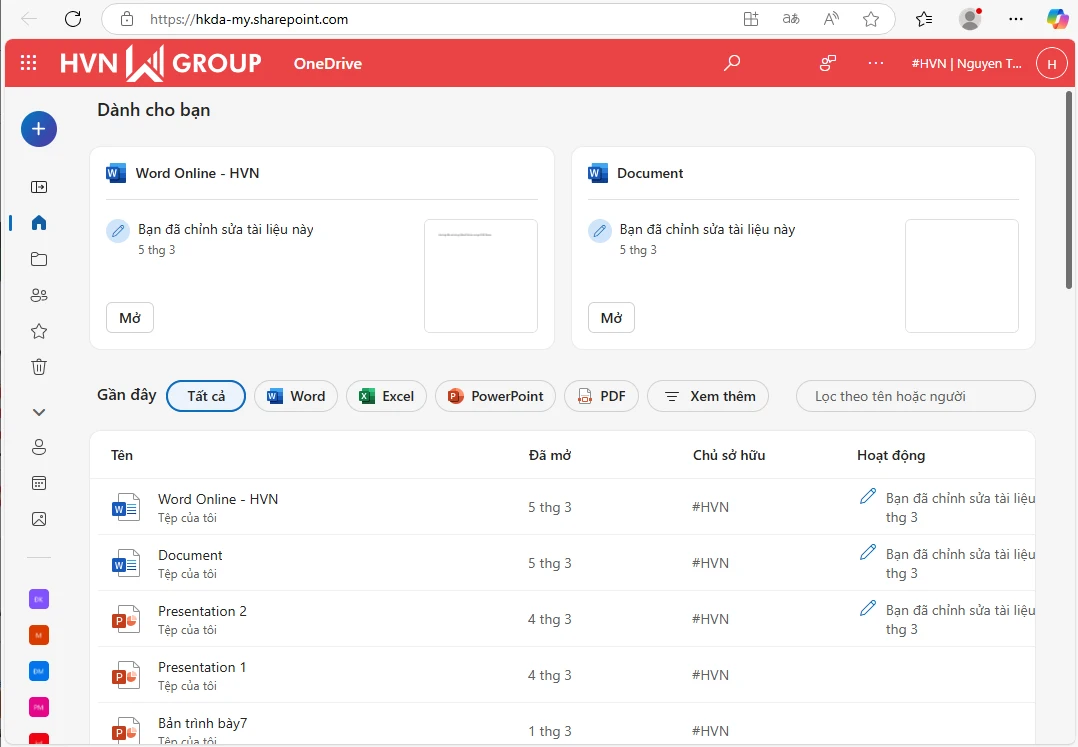This screenshot has width=1078, height=747.
Task: Open the Photos image icon in sidebar
Action: 39,519
